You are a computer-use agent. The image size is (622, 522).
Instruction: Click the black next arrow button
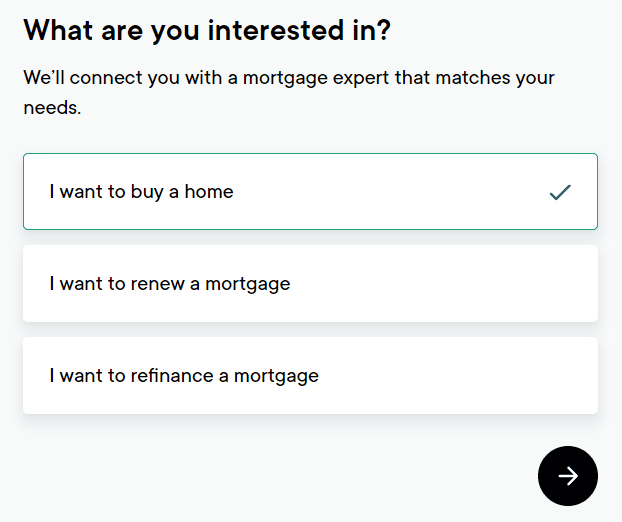(567, 476)
